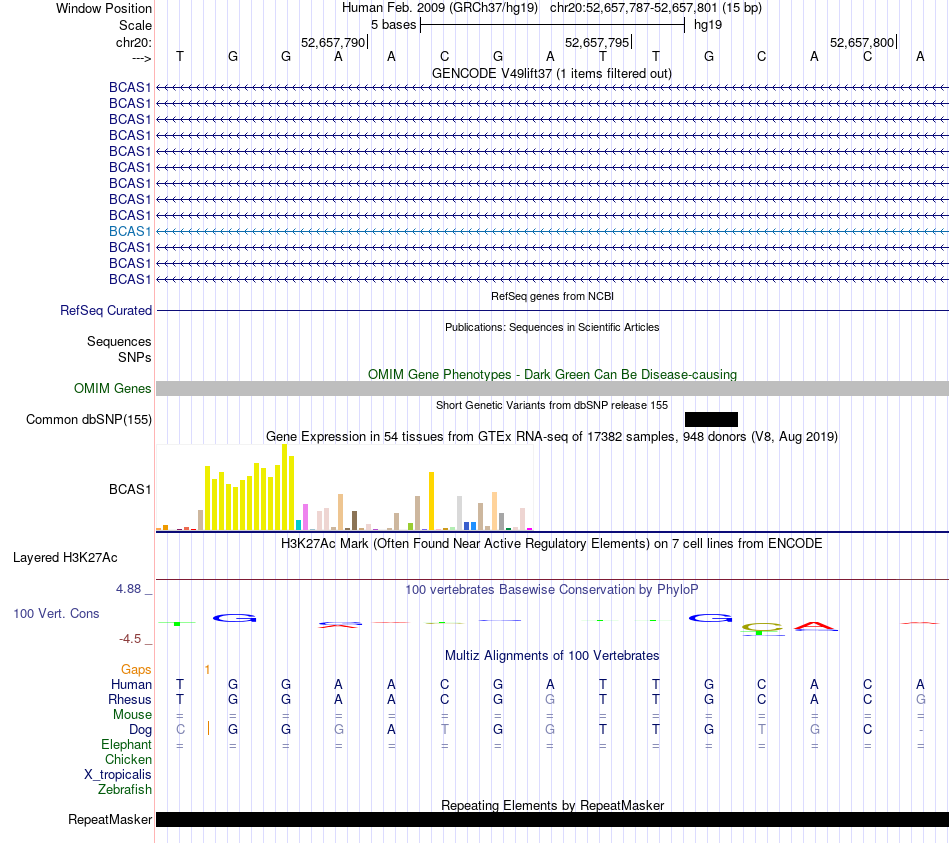The width and height of the screenshot is (950, 843).
Task: Click the Human Feb. 2009 (GRCh37/hg19) heading
Action: [x=439, y=8]
